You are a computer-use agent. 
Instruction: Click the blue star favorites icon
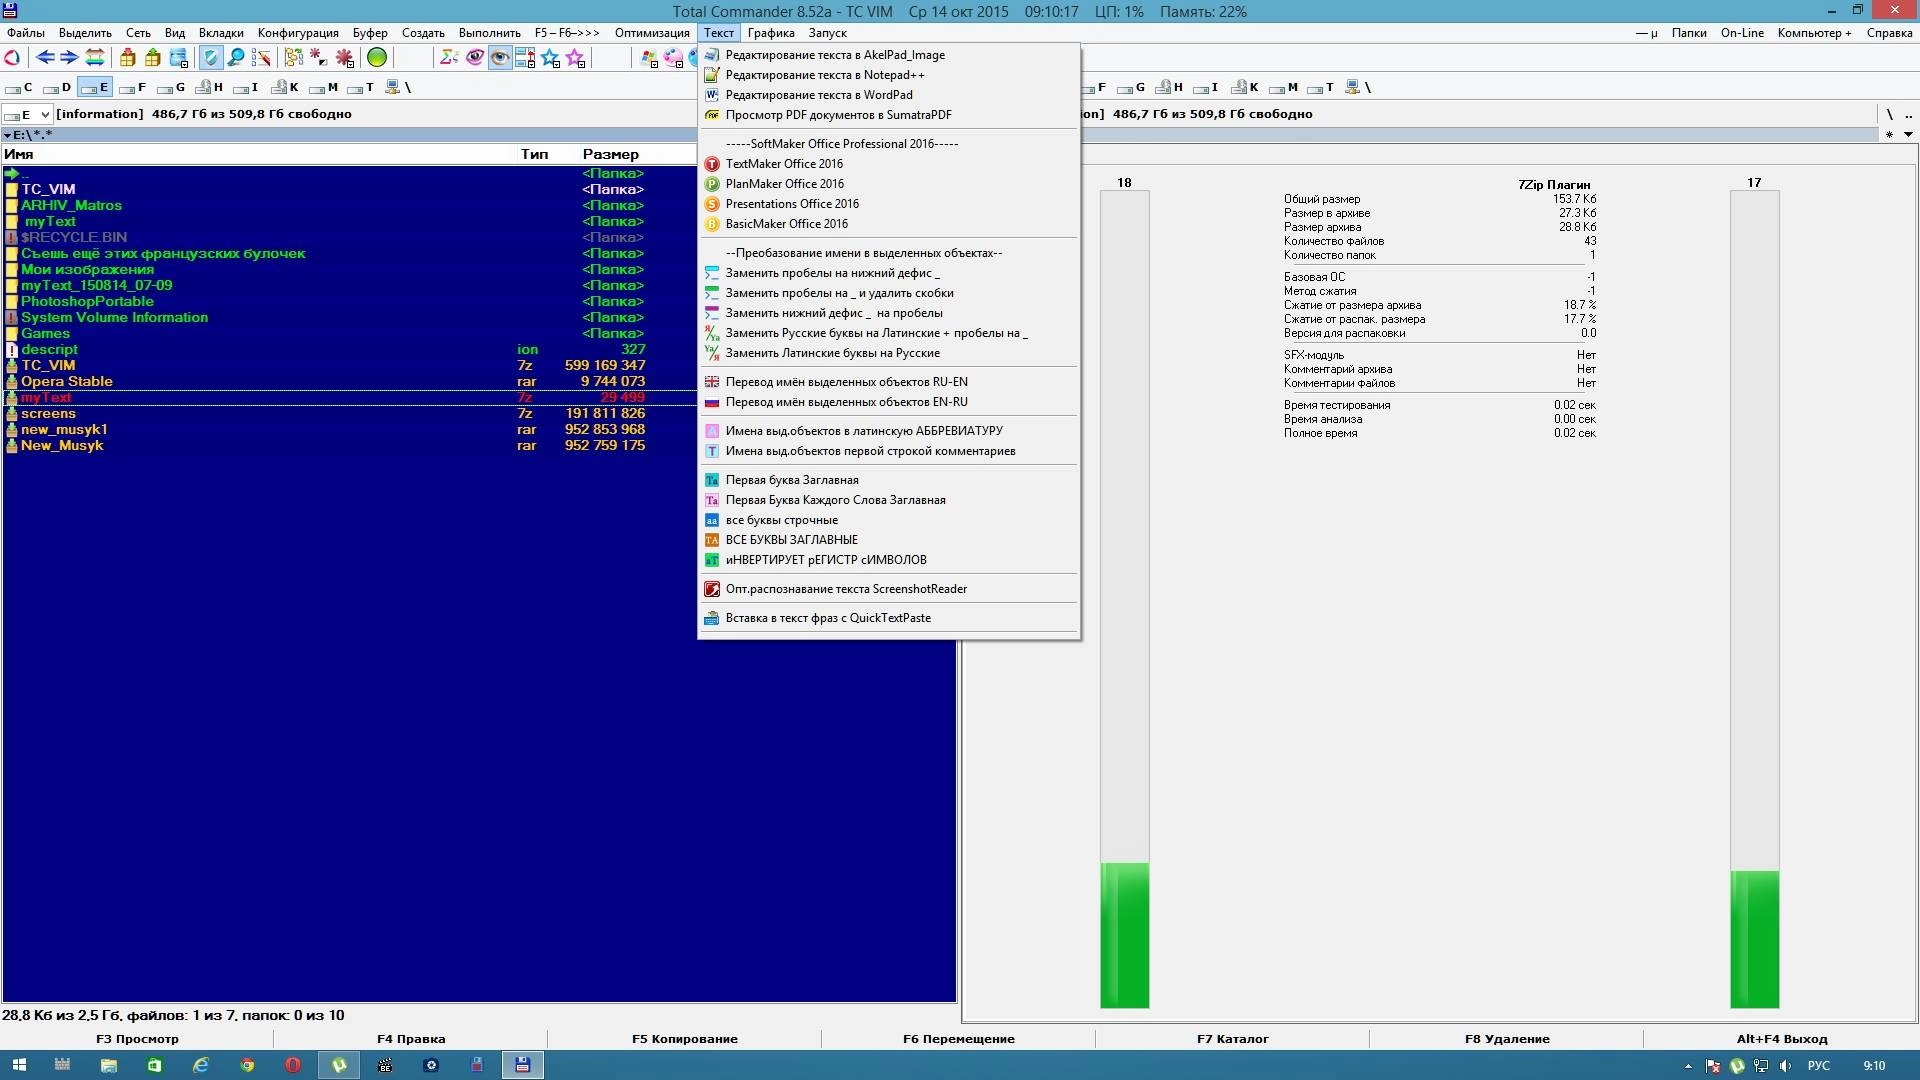(550, 57)
